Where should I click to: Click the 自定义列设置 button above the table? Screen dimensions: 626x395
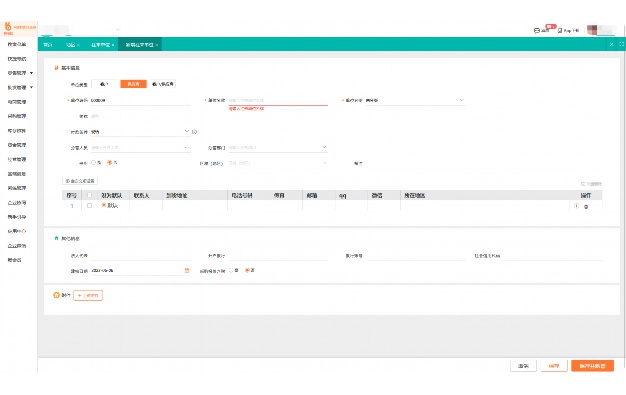80,181
